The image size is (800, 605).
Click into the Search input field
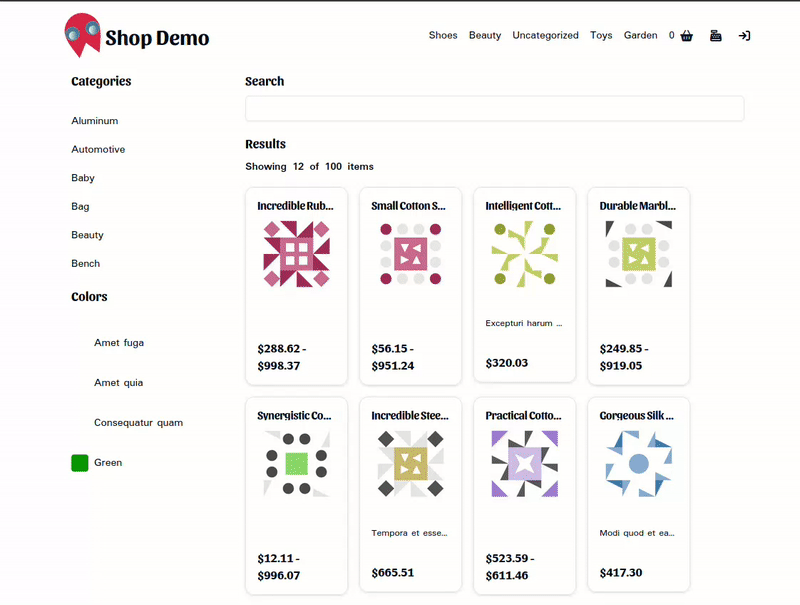[x=494, y=109]
